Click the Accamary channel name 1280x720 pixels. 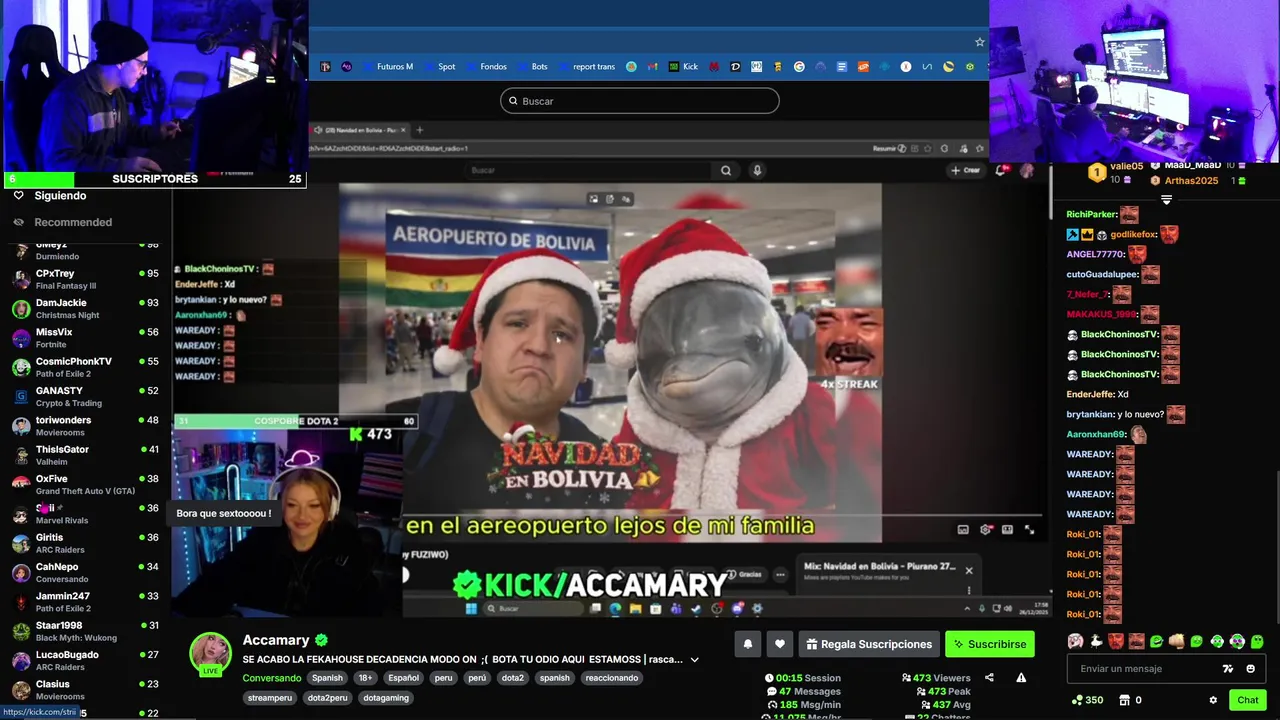click(276, 640)
